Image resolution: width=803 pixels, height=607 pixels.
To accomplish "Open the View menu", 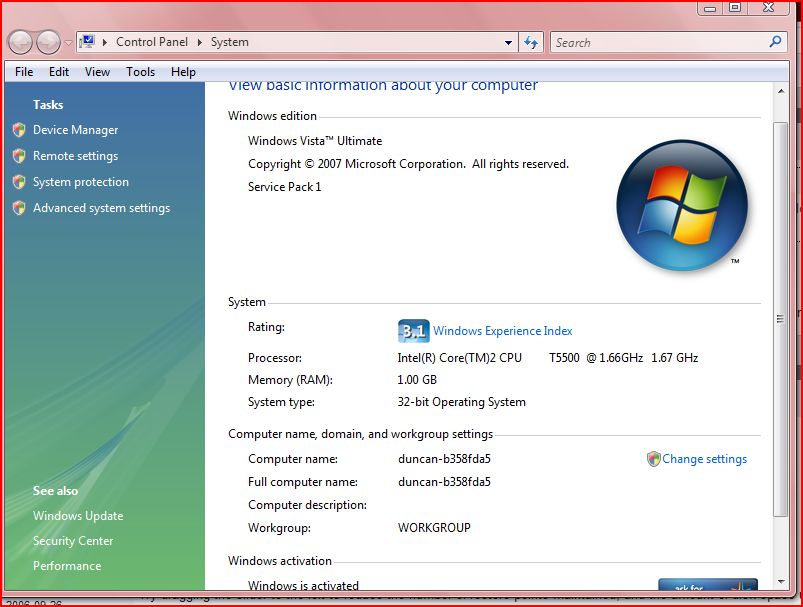I will 97,72.
